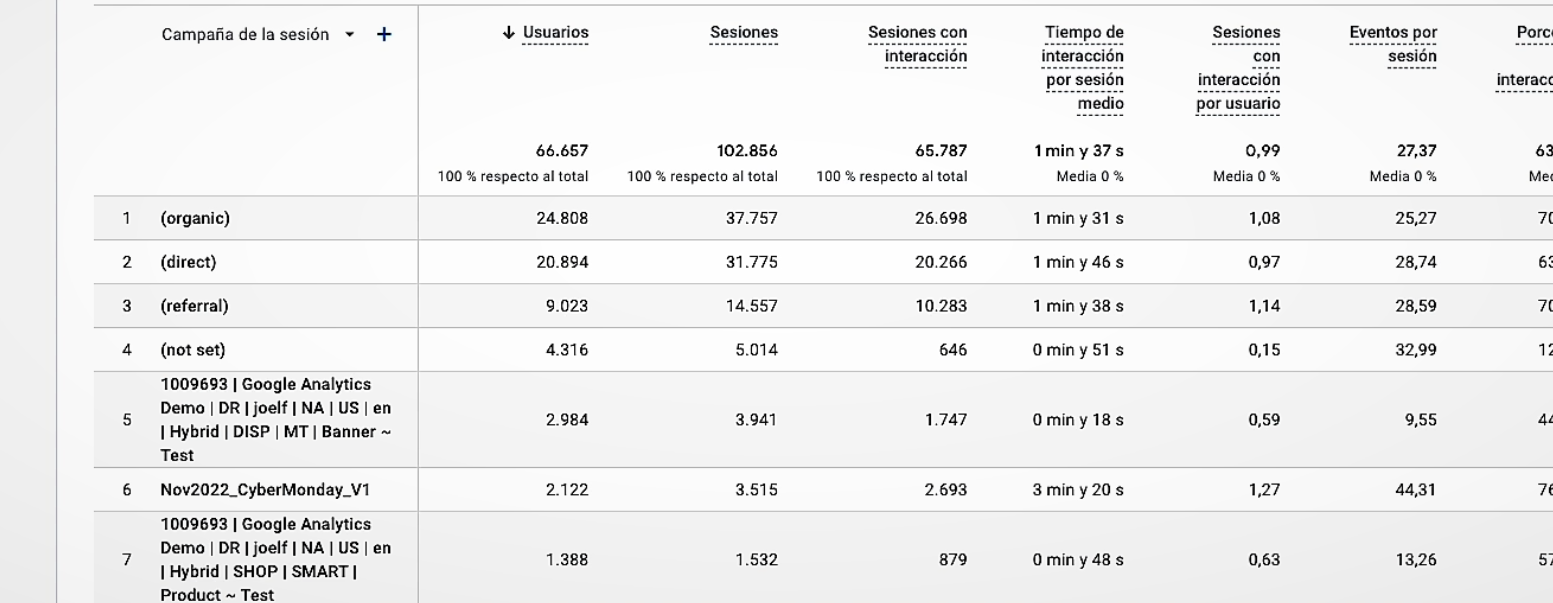Sort by Eventos por sesión column
1553x603 pixels.
pos(1393,45)
